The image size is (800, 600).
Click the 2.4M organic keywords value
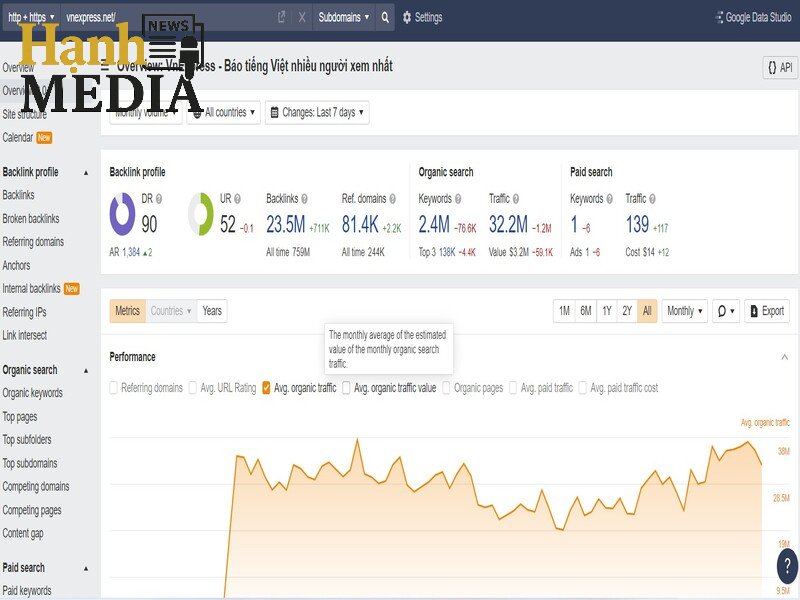click(x=434, y=224)
